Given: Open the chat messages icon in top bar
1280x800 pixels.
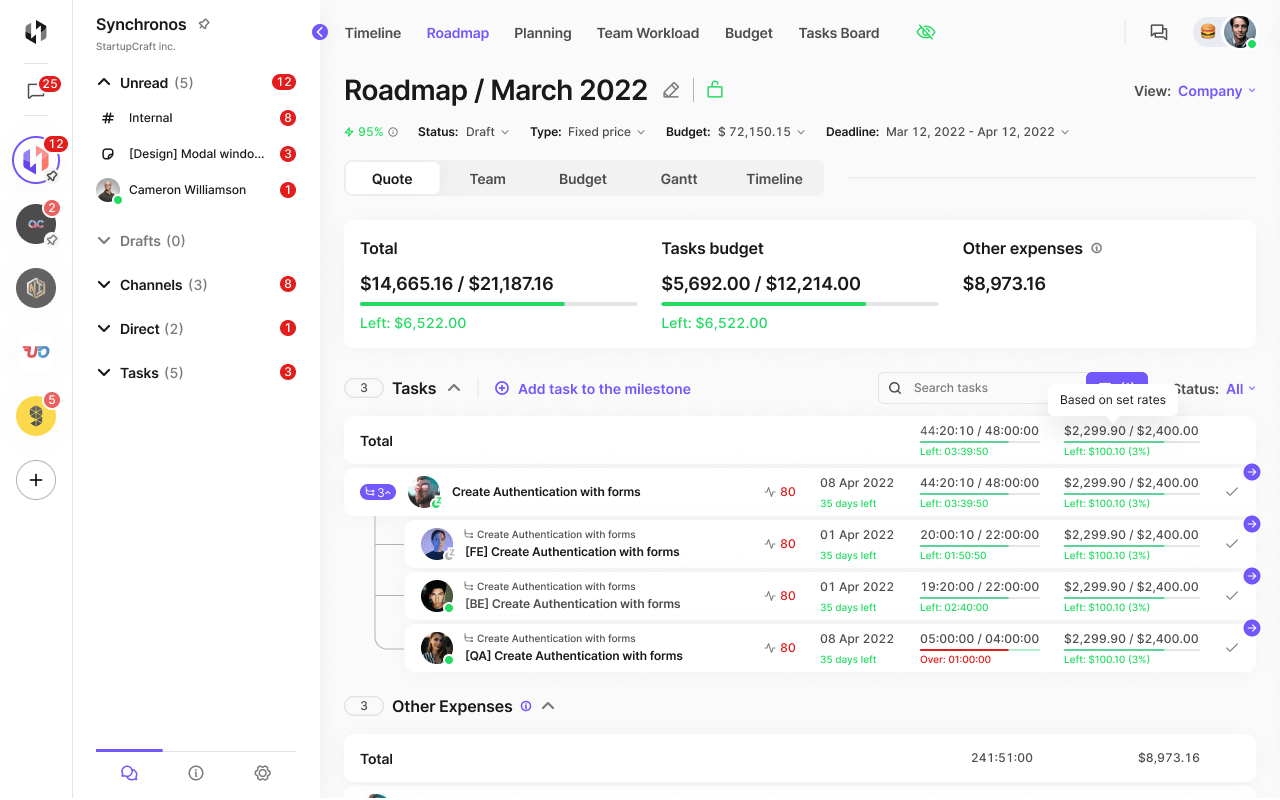Looking at the screenshot, I should tap(1159, 32).
